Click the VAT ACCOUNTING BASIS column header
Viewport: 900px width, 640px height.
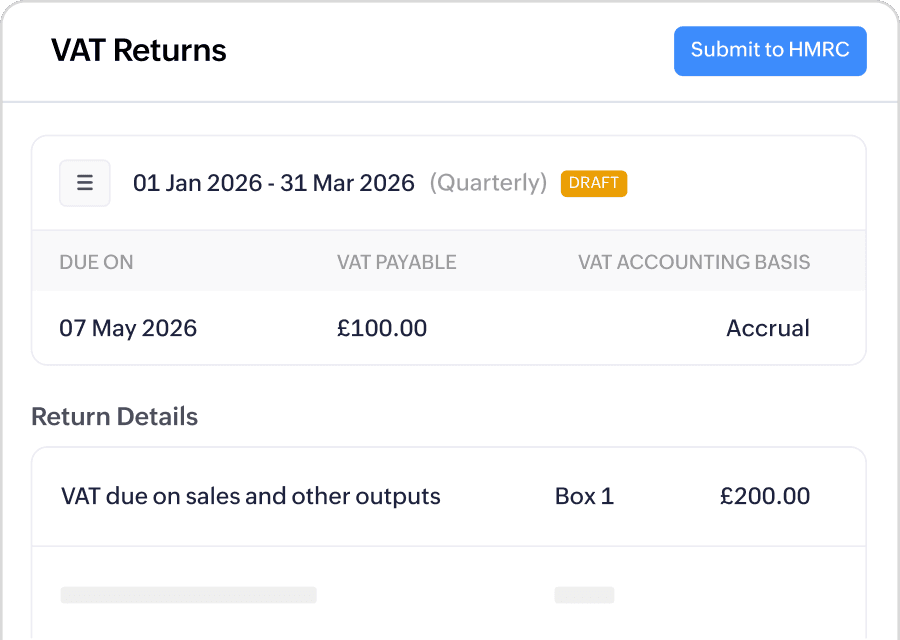[x=694, y=262]
